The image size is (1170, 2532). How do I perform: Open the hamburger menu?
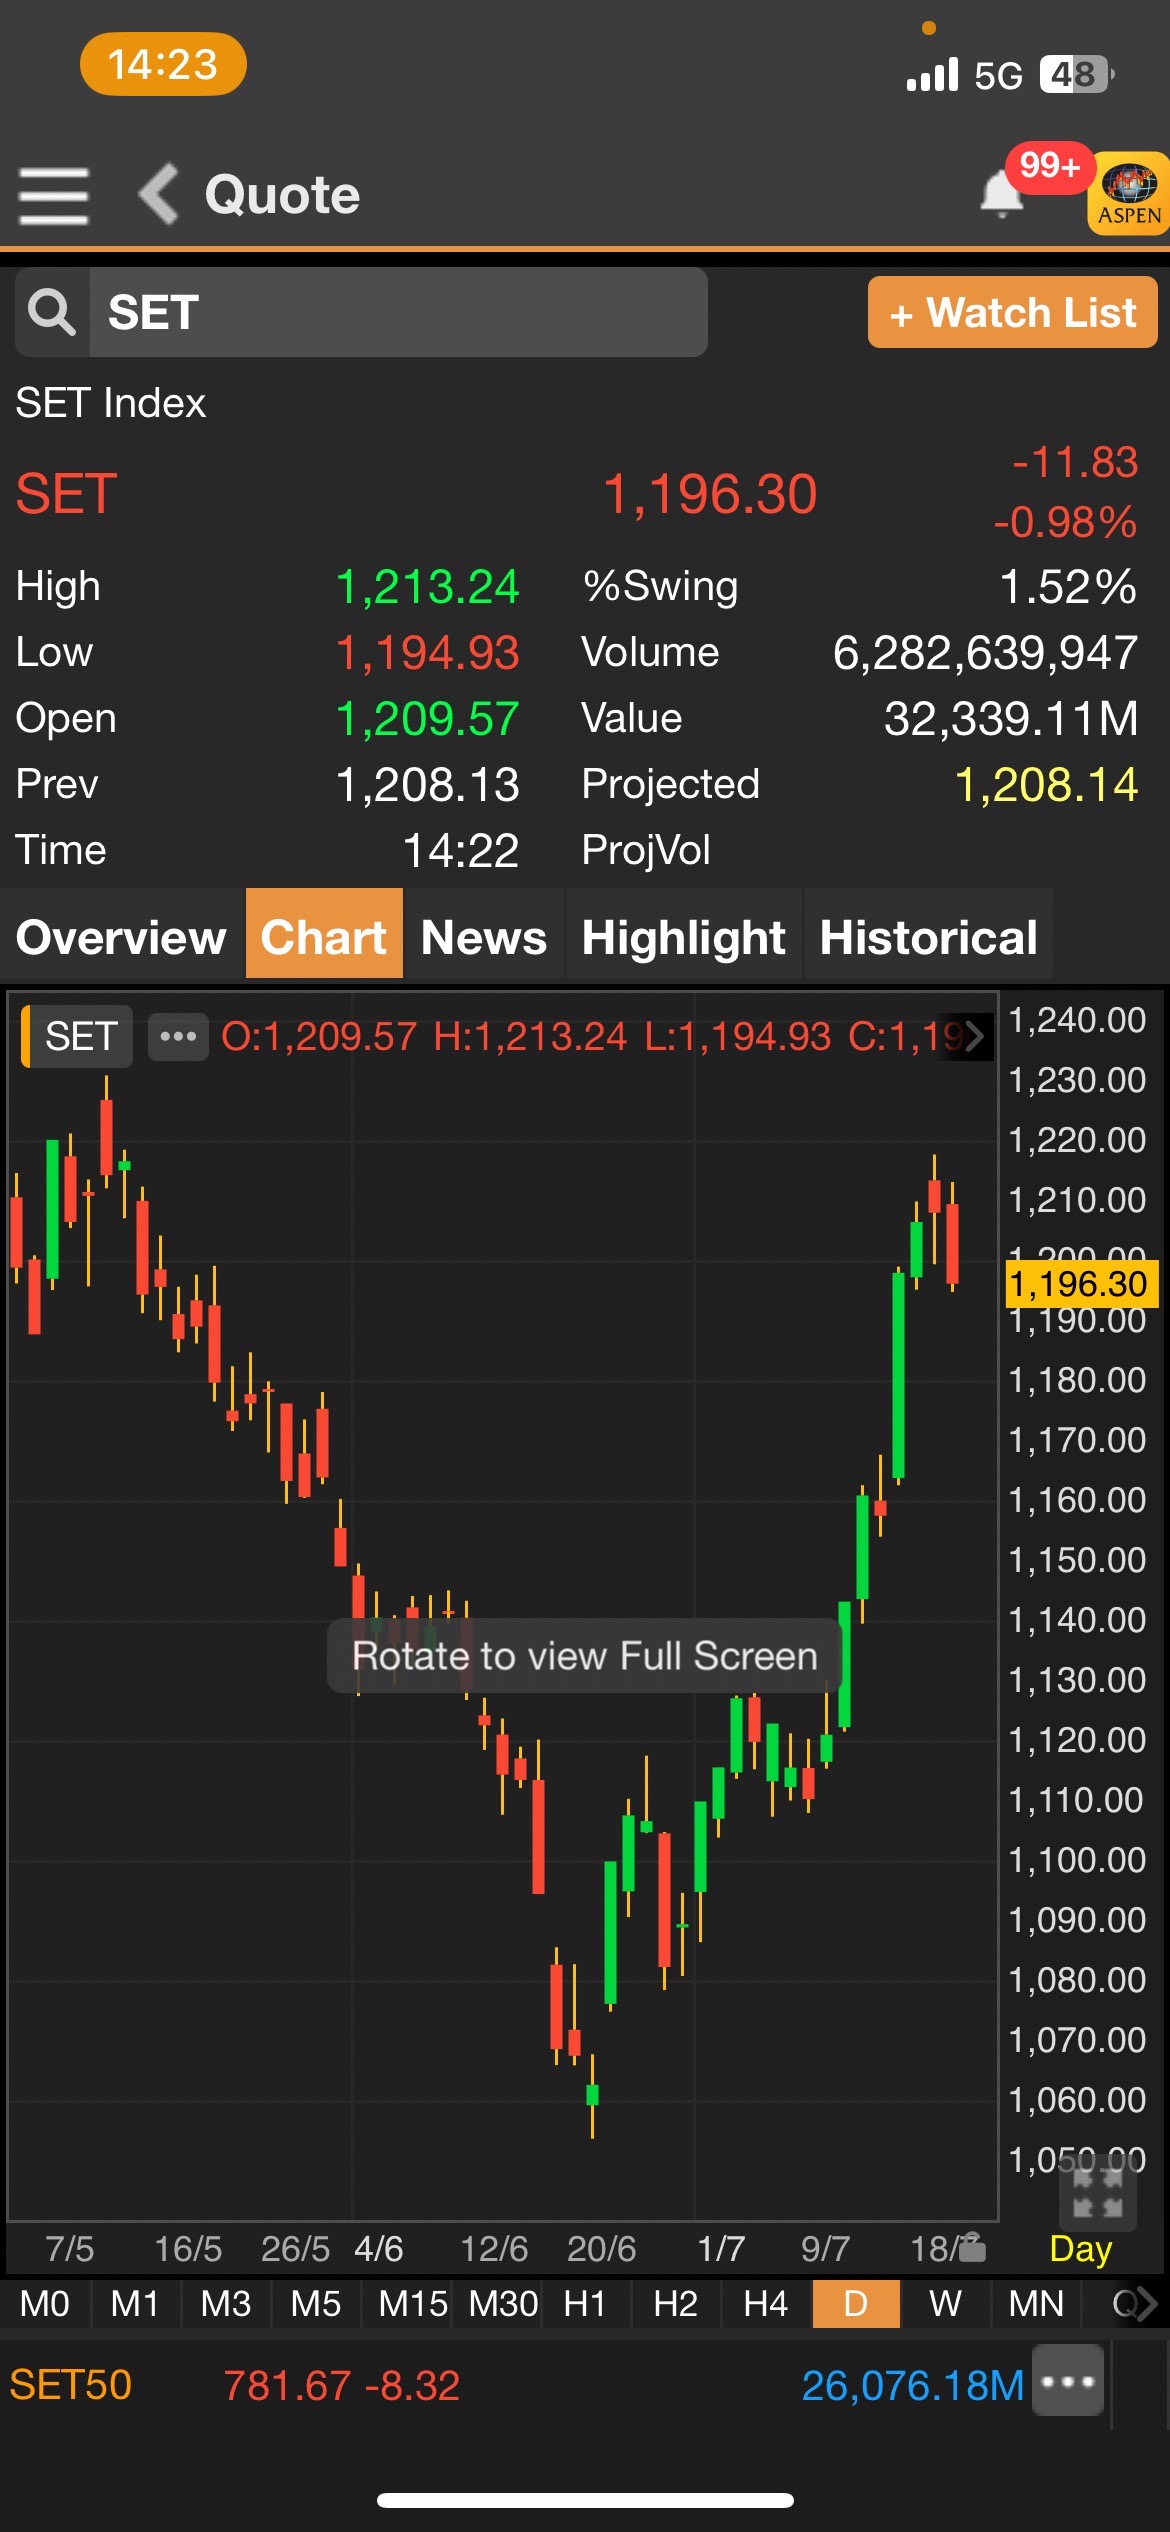54,196
